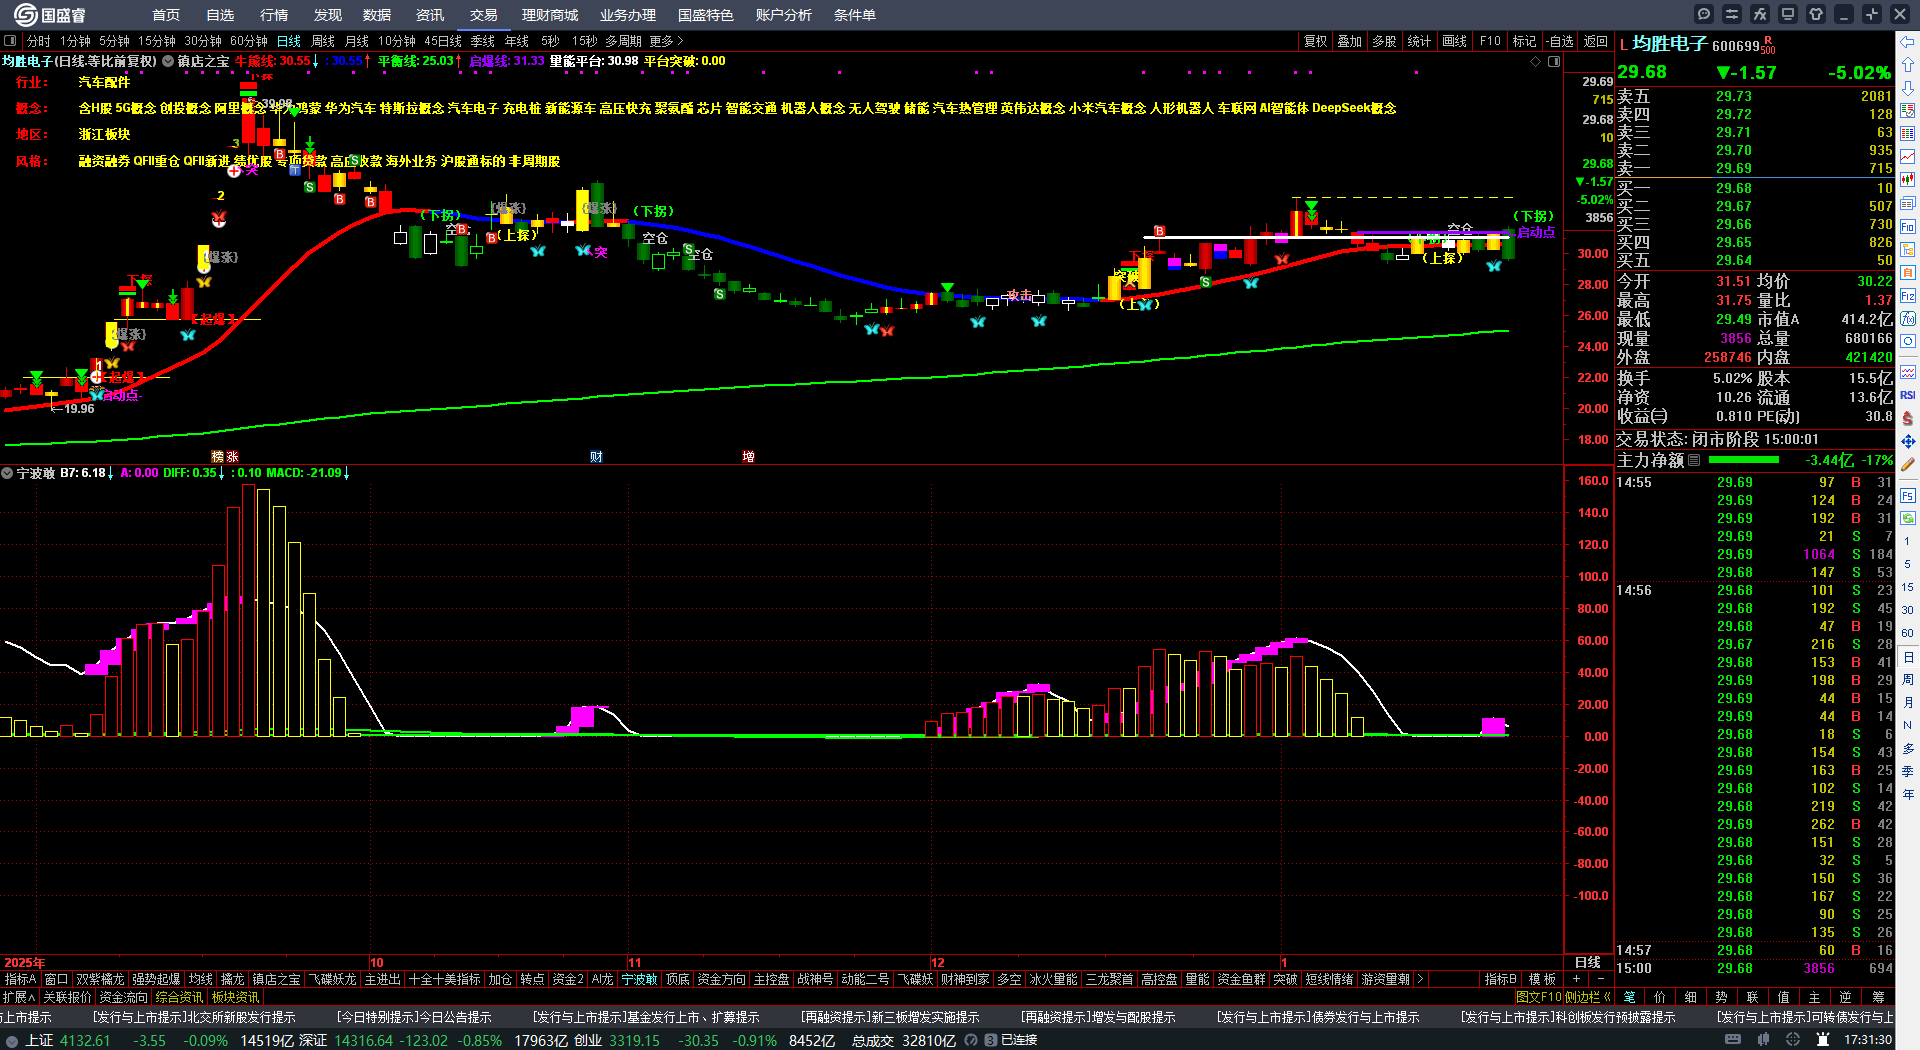This screenshot has width=1920, height=1050.
Task: Show more indicator tabs with right chevron
Action: coord(1420,979)
